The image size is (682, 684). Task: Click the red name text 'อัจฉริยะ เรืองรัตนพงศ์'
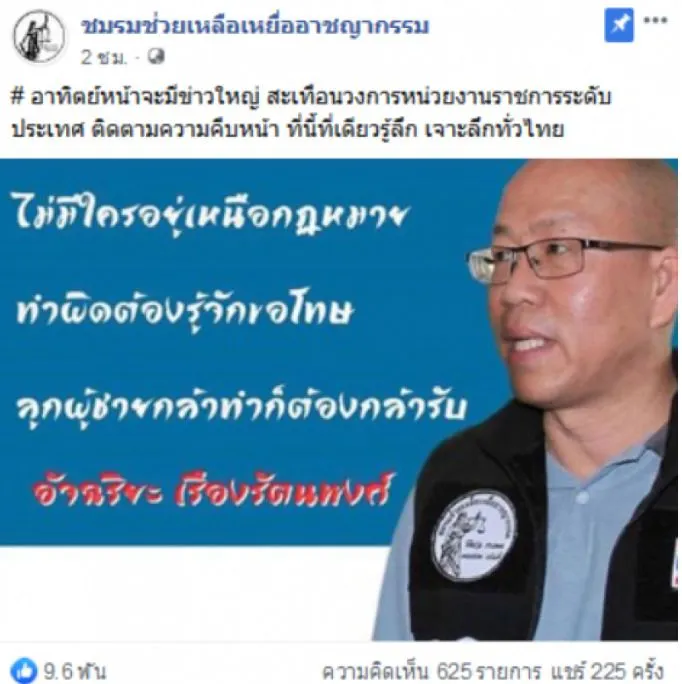[214, 492]
